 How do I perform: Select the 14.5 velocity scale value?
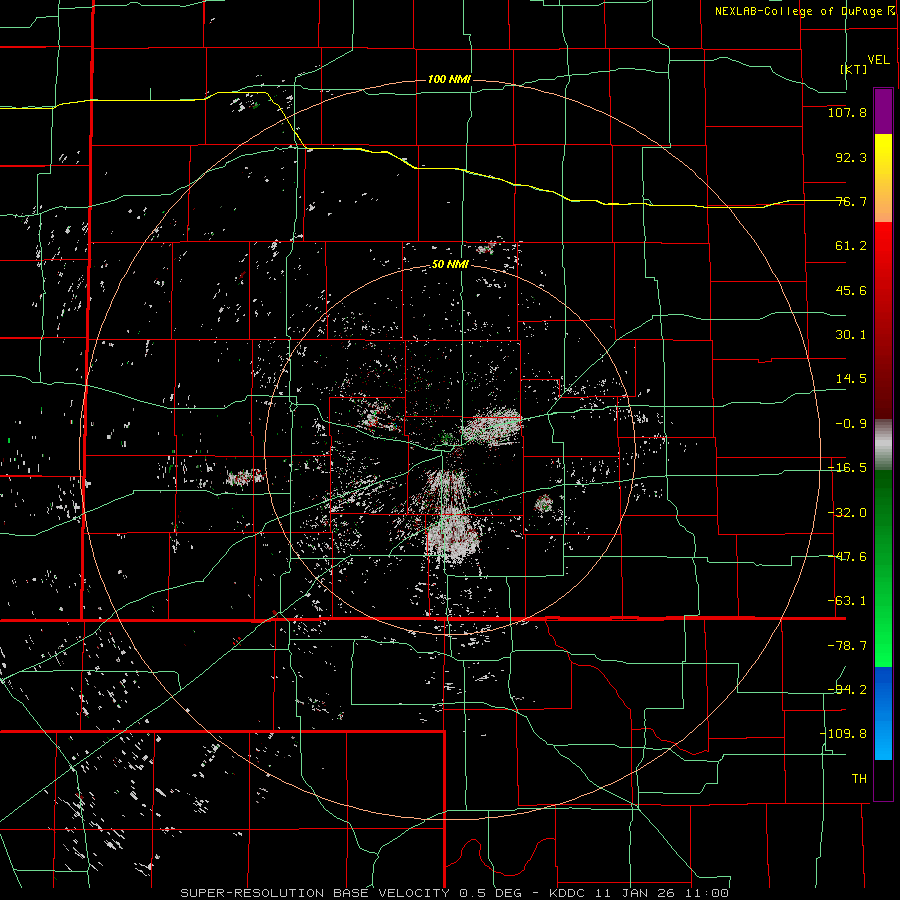pos(851,379)
